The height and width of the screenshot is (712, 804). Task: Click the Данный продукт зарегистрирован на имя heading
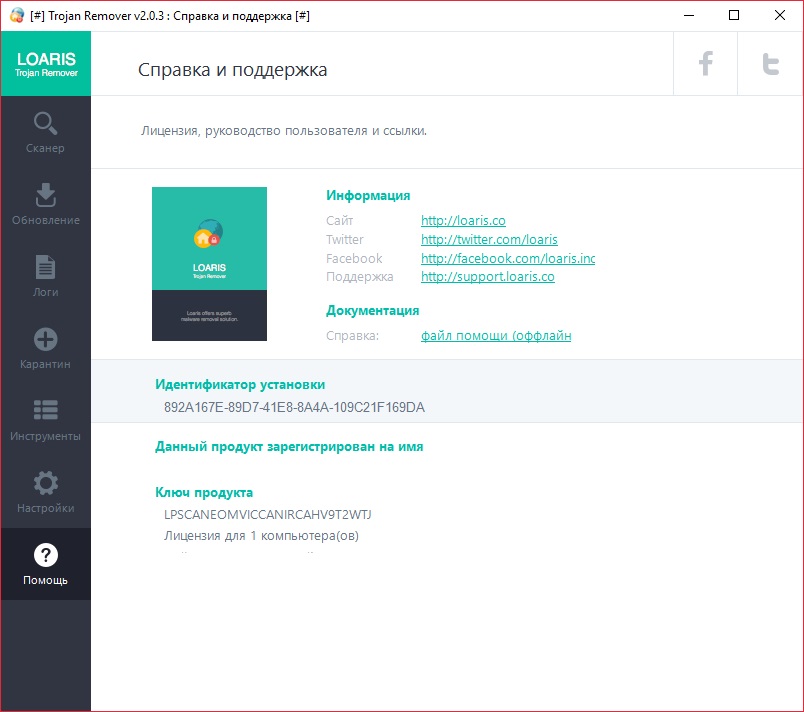[289, 447]
